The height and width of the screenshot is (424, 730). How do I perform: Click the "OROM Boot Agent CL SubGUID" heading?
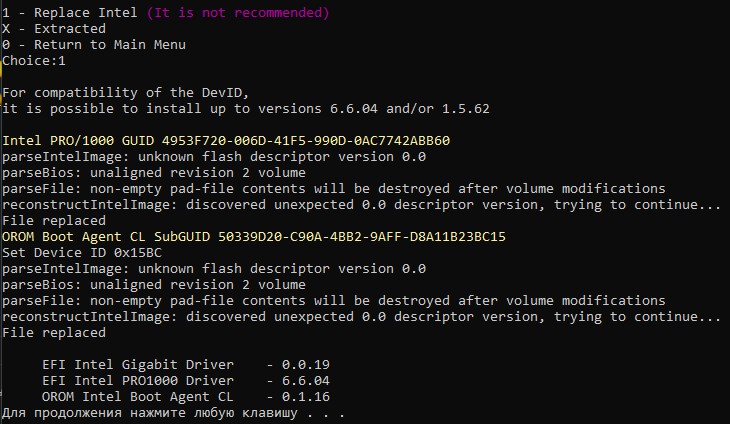click(x=108, y=237)
